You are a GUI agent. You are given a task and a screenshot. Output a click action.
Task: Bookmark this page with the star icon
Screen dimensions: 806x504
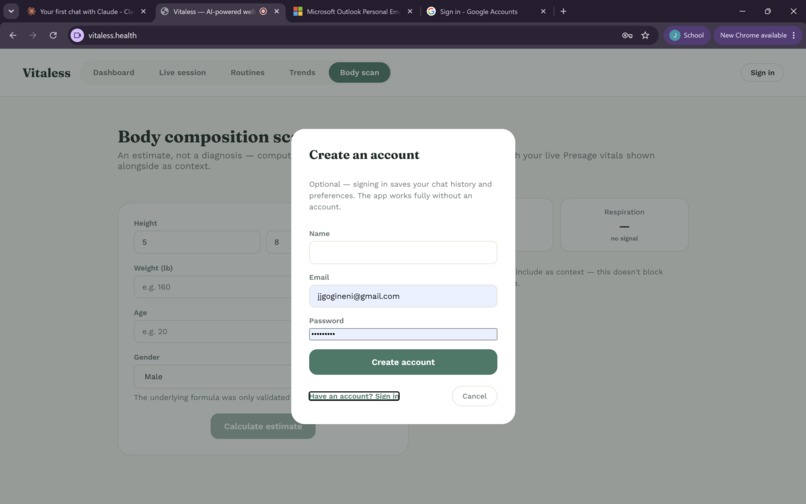[x=645, y=35]
